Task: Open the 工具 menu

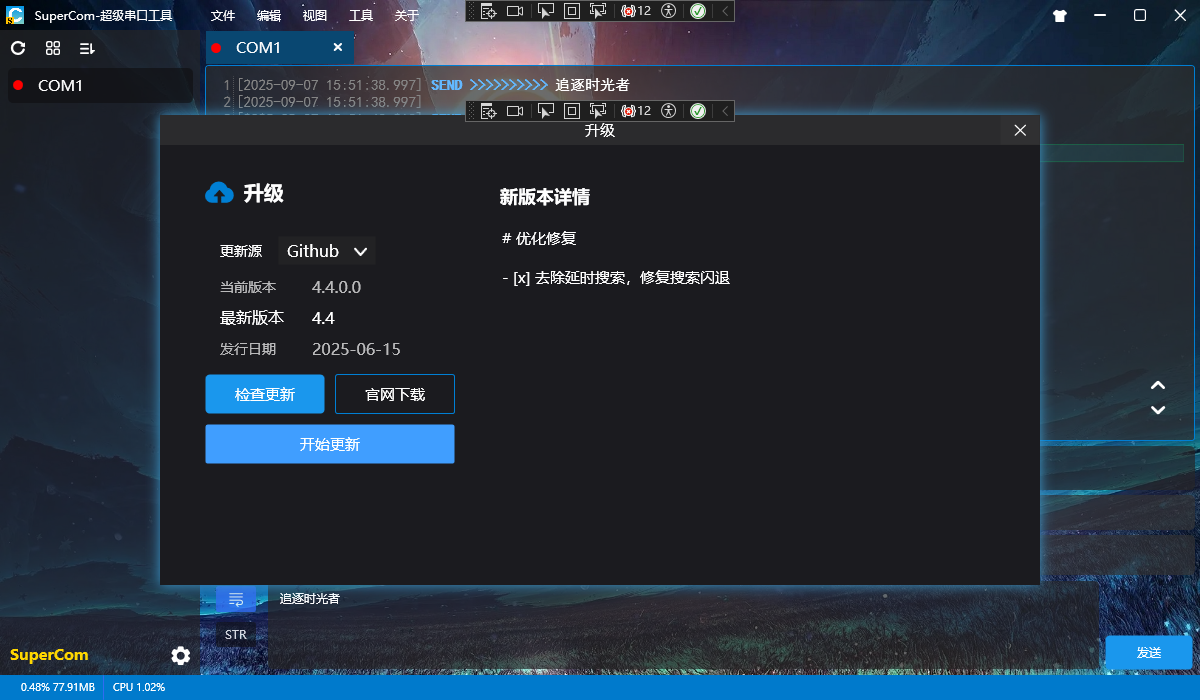Action: pyautogui.click(x=361, y=16)
